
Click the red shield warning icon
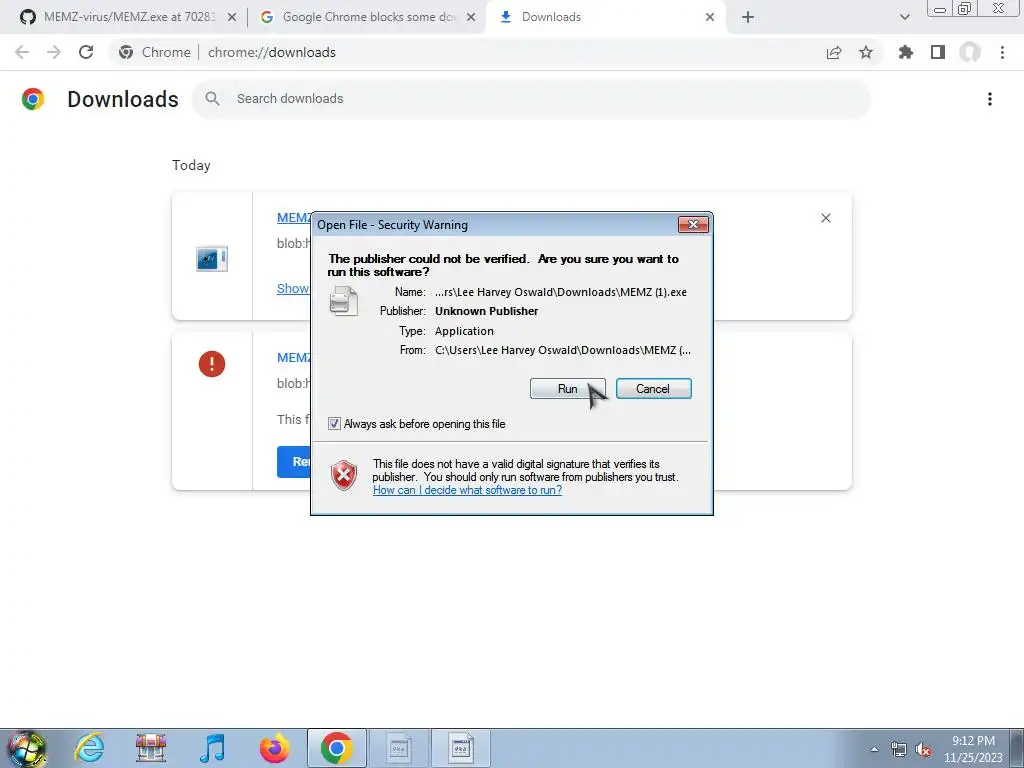tap(344, 475)
